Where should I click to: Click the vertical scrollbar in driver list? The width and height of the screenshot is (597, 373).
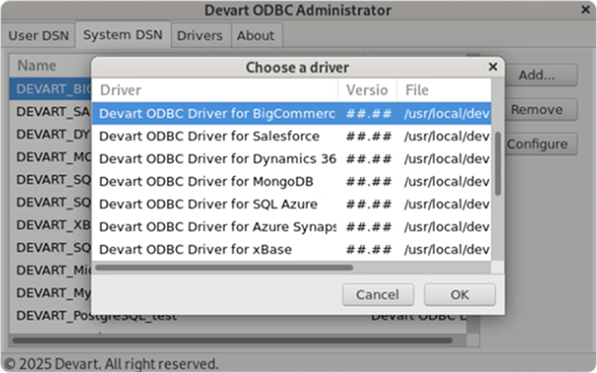point(498,164)
